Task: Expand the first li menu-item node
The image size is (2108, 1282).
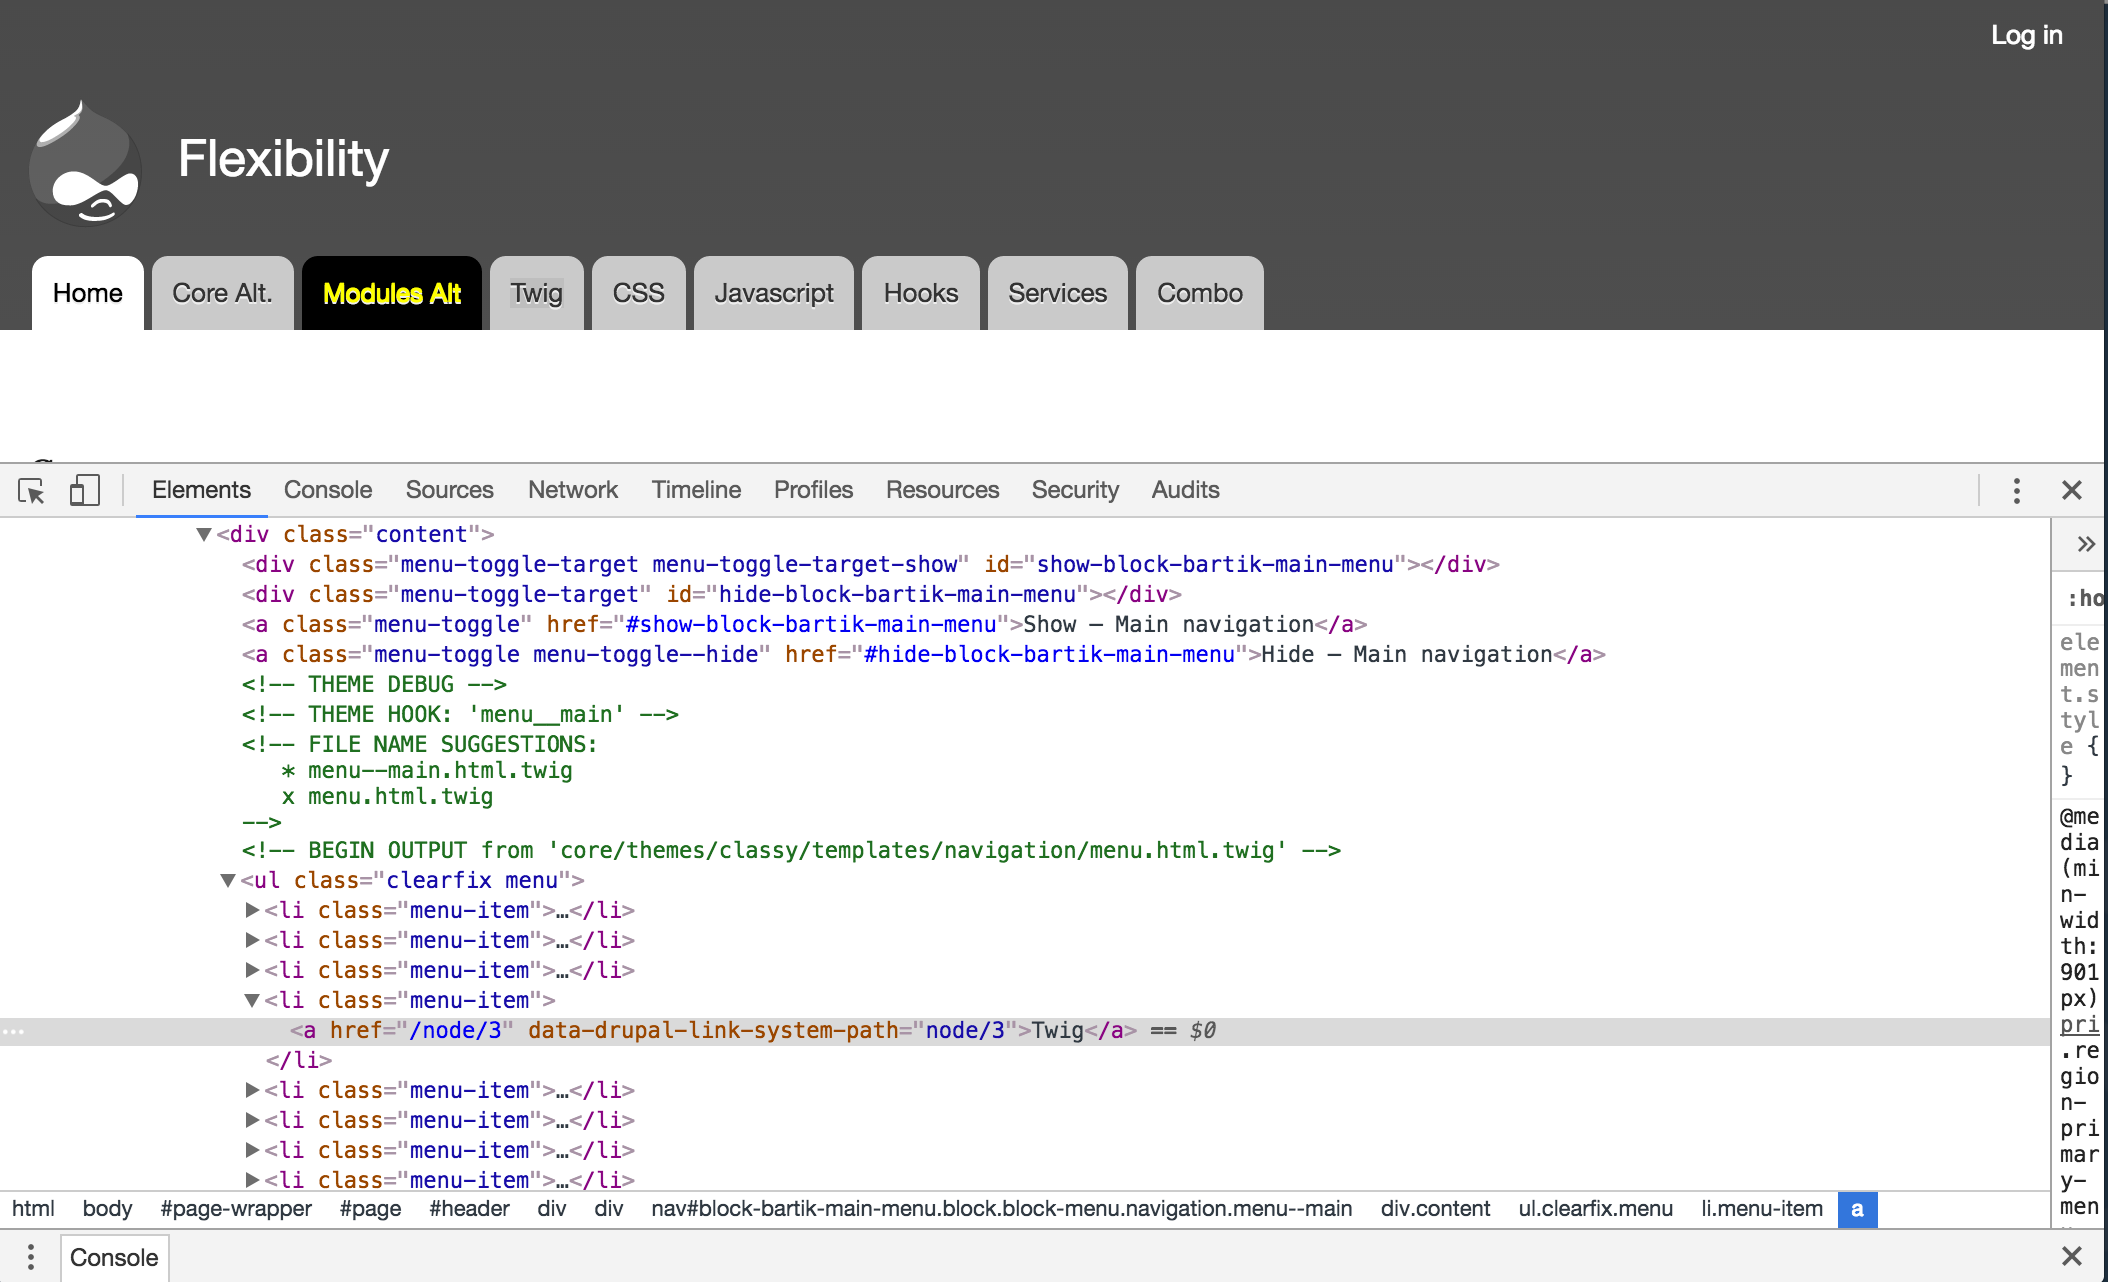Action: click(252, 910)
